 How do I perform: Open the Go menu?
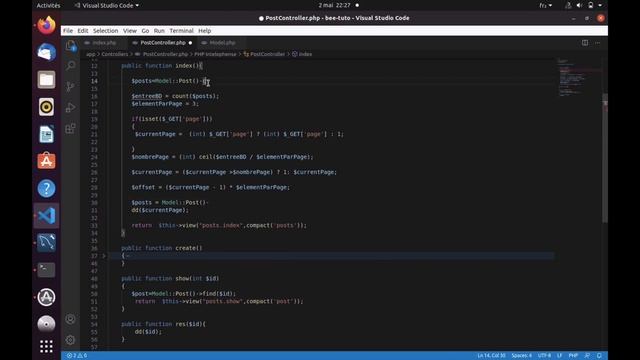click(x=145, y=31)
